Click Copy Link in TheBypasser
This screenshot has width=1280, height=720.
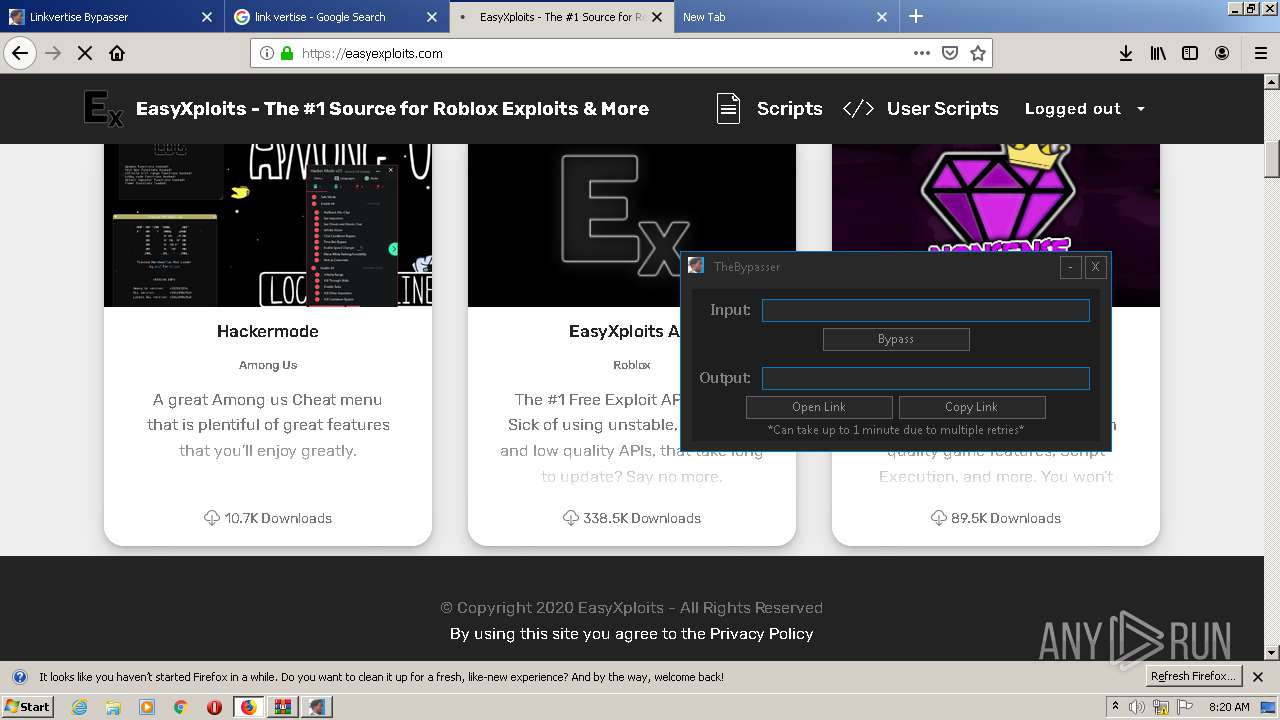click(972, 407)
